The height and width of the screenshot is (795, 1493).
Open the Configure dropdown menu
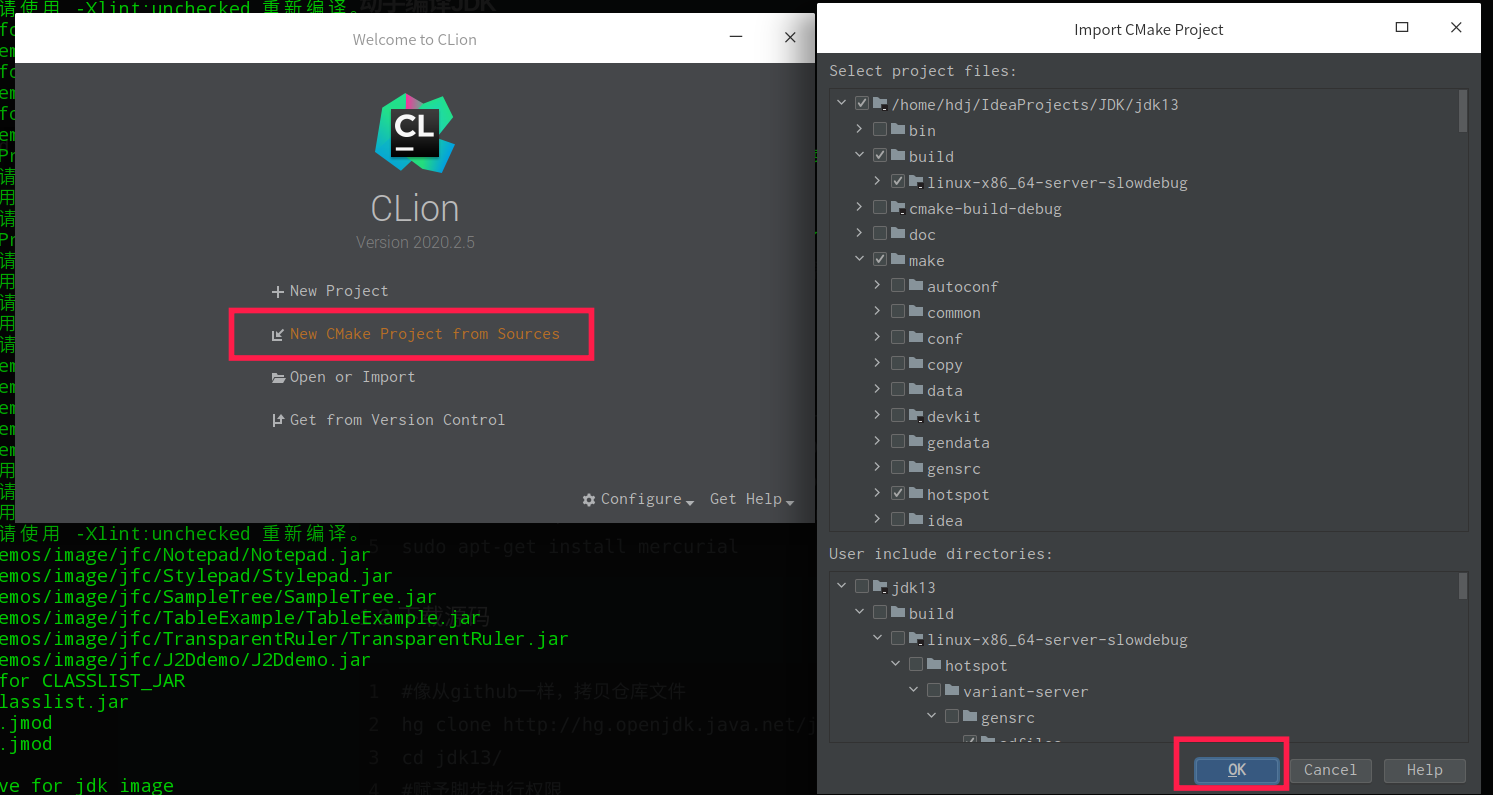point(639,499)
